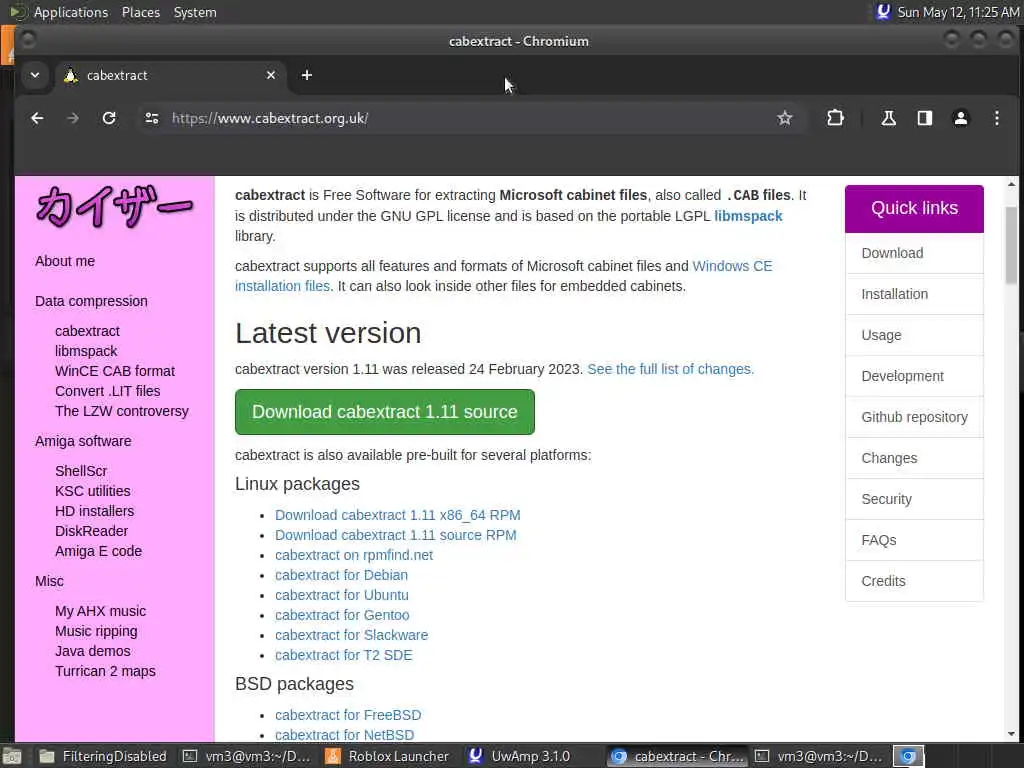This screenshot has height=768, width=1024.
Task: Switch to FilteringDisabled folder in taskbar
Action: pyautogui.click(x=102, y=756)
